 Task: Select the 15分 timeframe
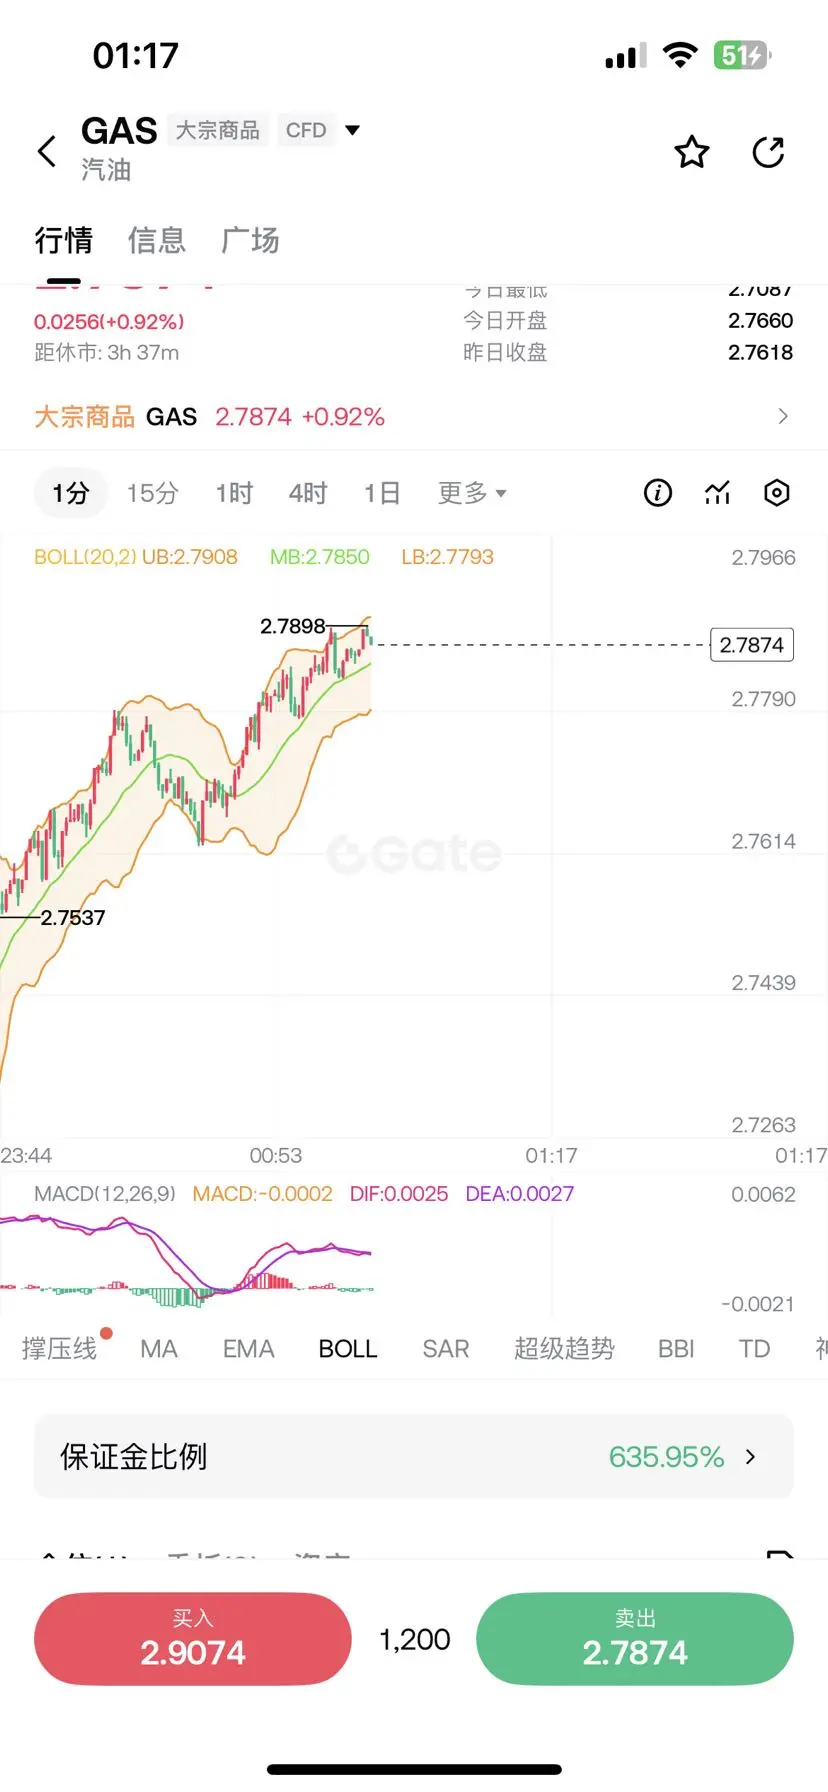153,493
